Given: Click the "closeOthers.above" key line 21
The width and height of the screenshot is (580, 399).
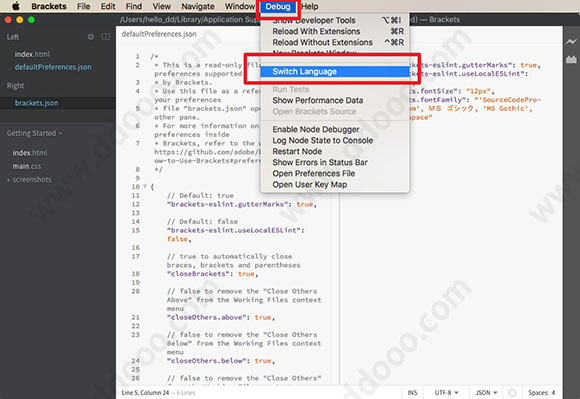Looking at the screenshot, I should 206,317.
